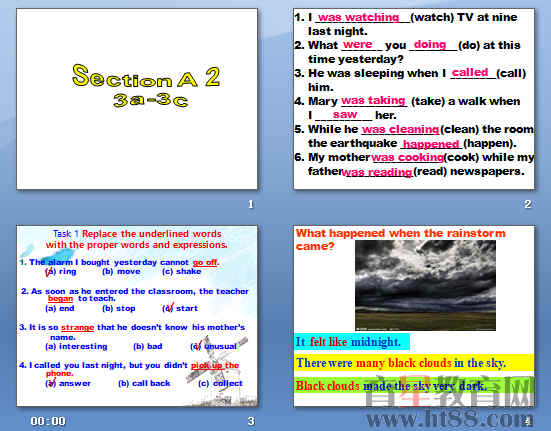Click the www.ht88.com watermark link

(448, 419)
